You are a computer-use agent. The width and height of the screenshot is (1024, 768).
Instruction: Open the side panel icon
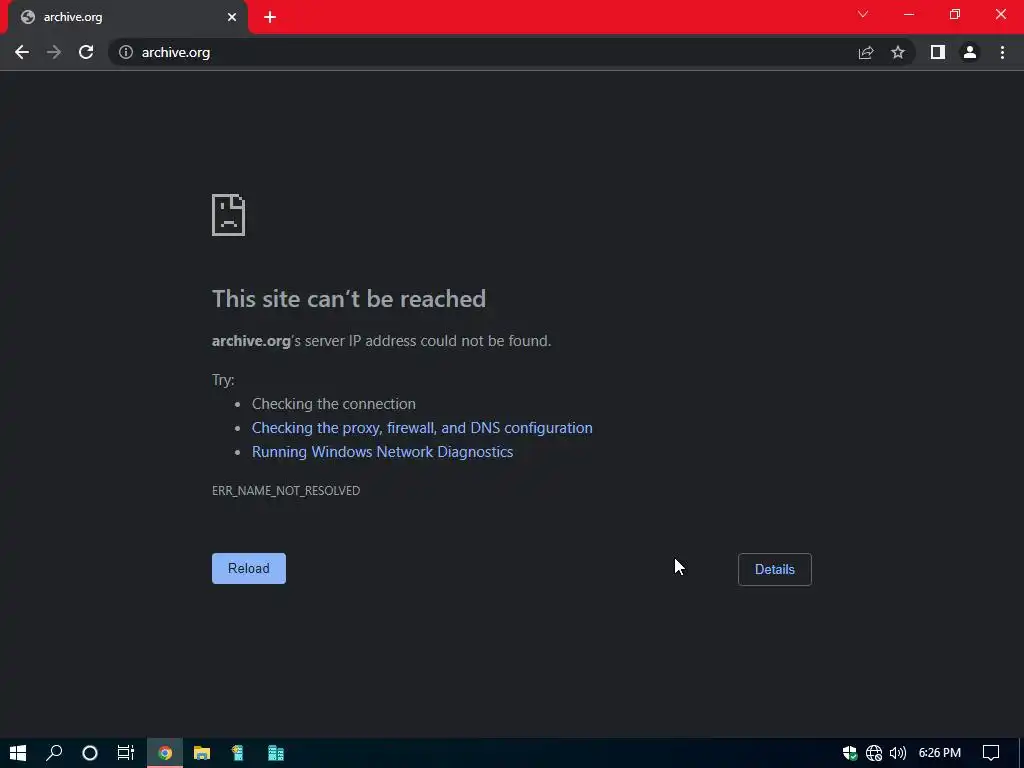point(938,52)
